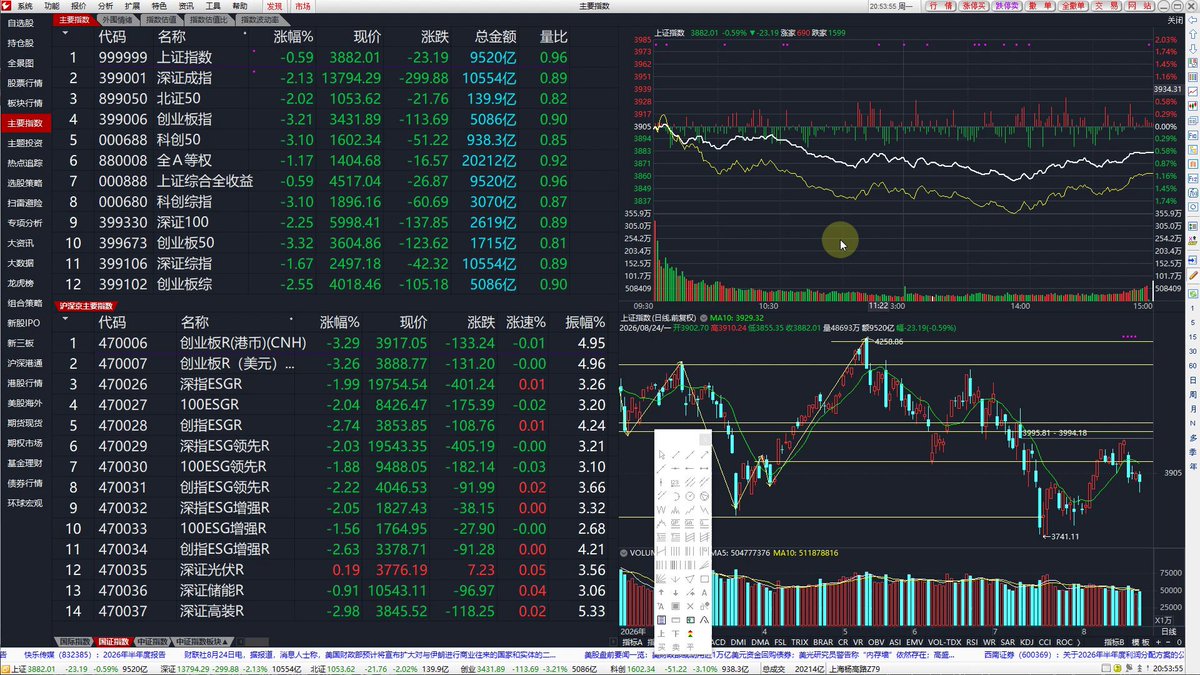
Task: Open the 资讯 menu
Action: pos(186,6)
